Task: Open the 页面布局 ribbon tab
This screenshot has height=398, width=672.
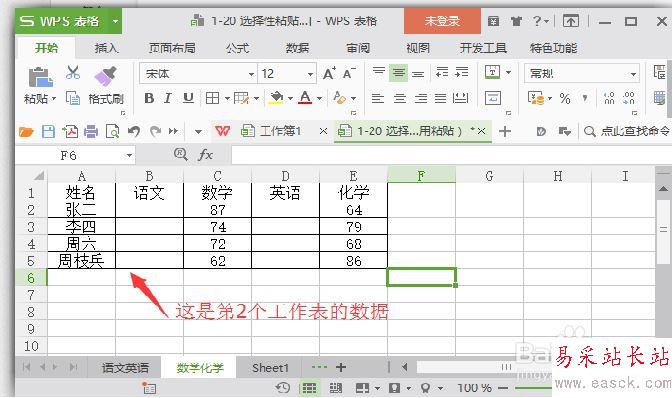Action: click(x=172, y=48)
